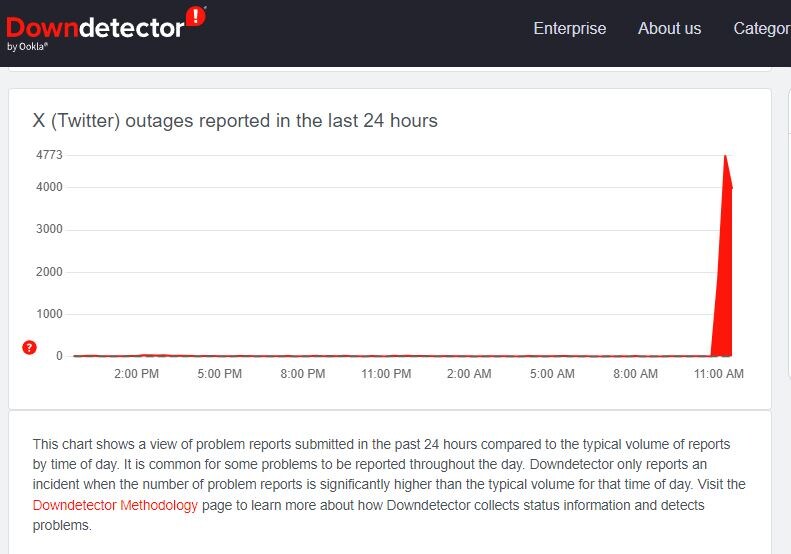Click the Downdetector logo
791x554 pixels.
tap(95, 27)
